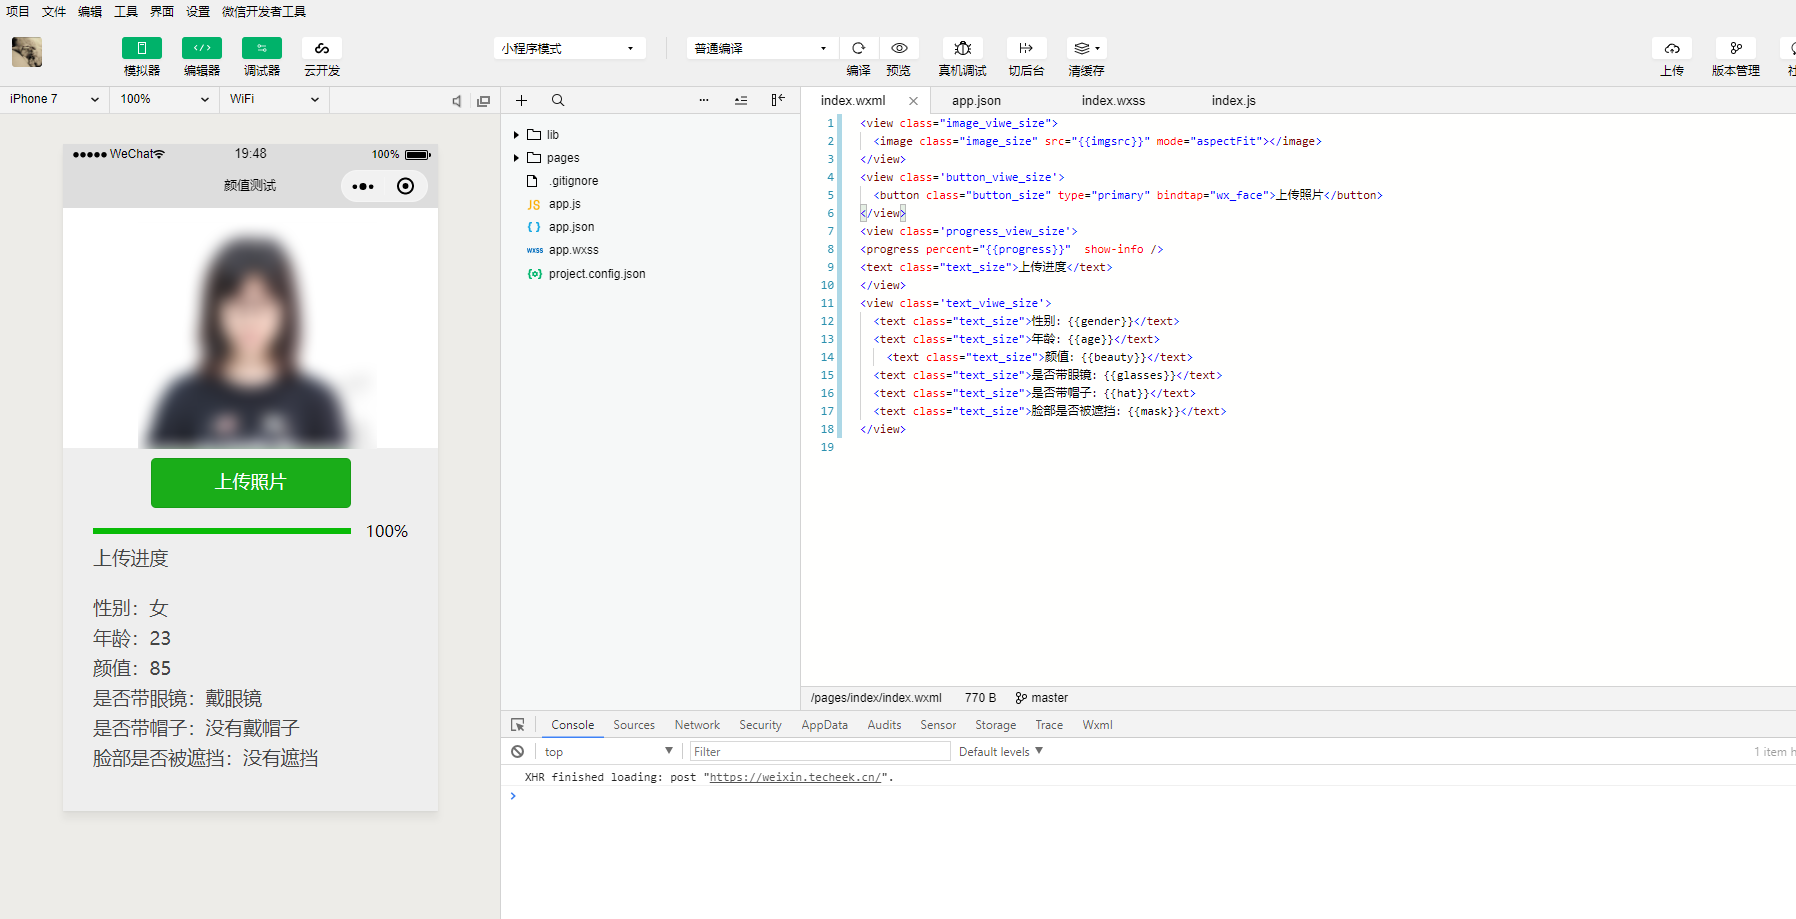Toggle the editor panel button
This screenshot has width=1796, height=919.
click(x=202, y=48)
